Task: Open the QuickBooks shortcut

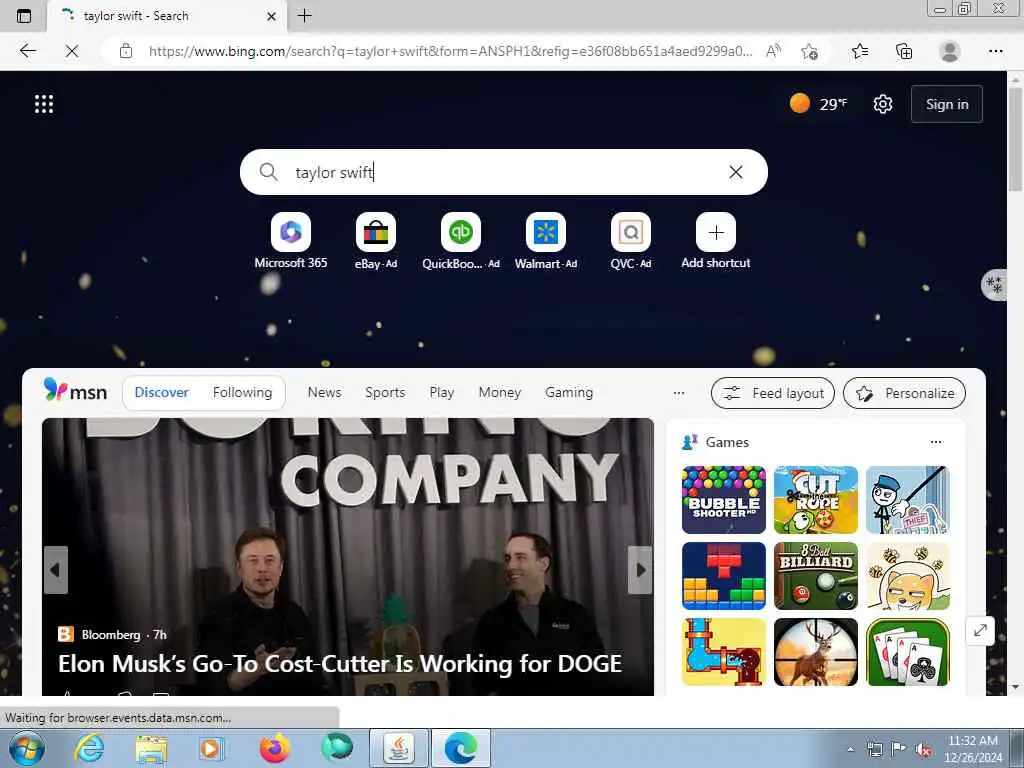Action: (460, 241)
